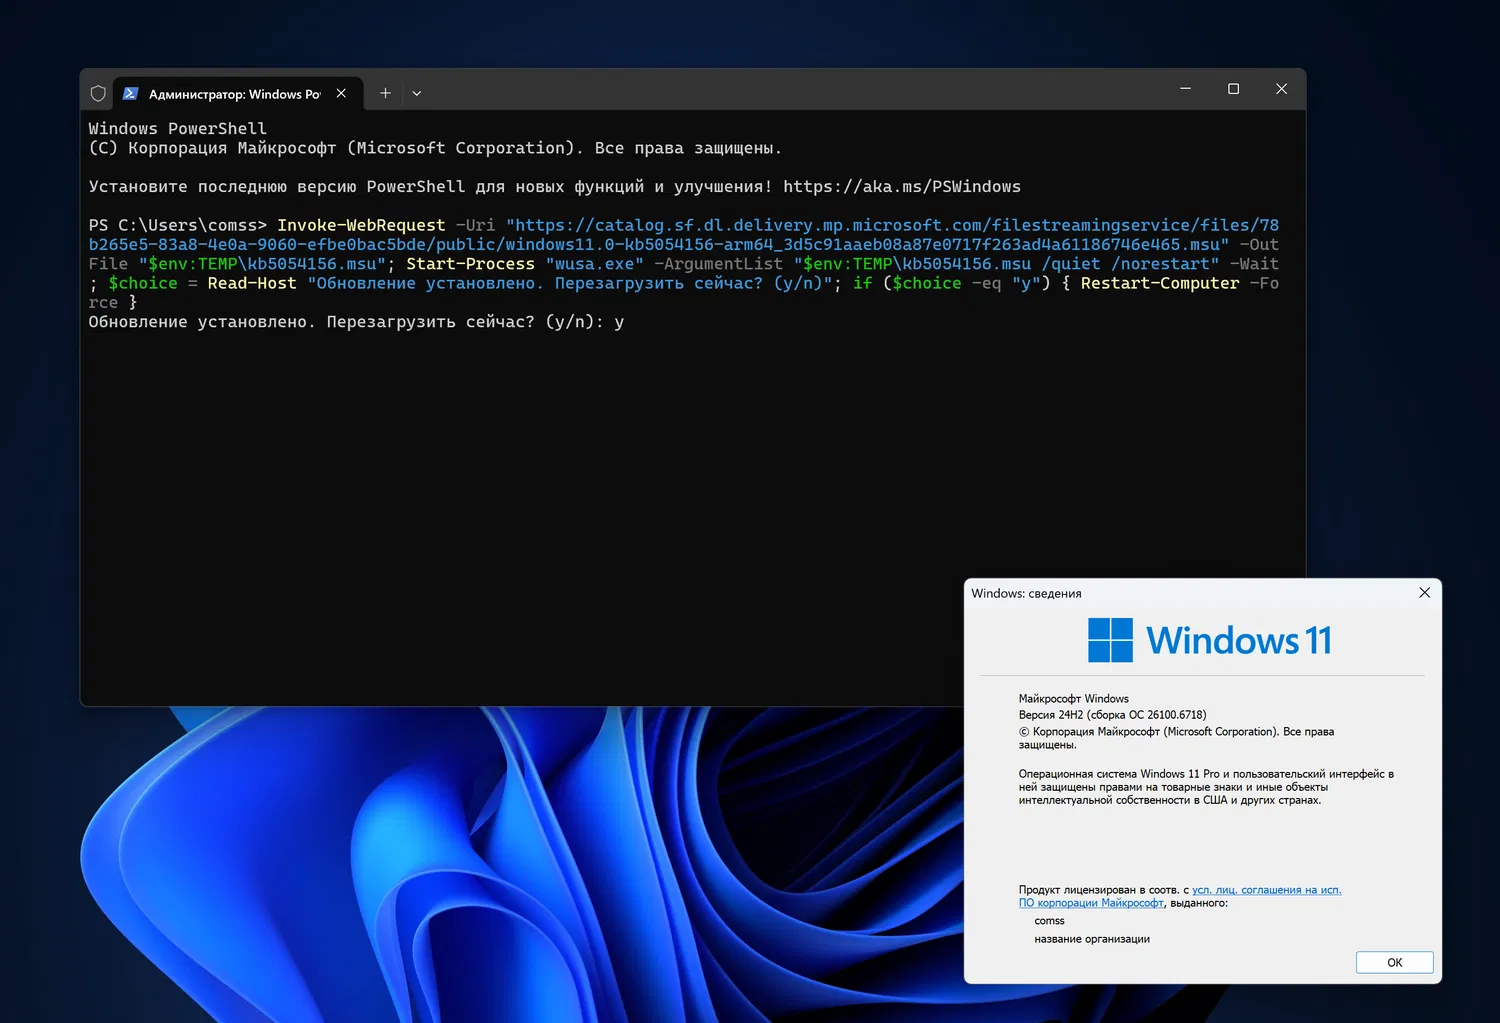Click the "Windows: сведения" dialog title
This screenshot has height=1023, width=1500.
pos(1026,593)
